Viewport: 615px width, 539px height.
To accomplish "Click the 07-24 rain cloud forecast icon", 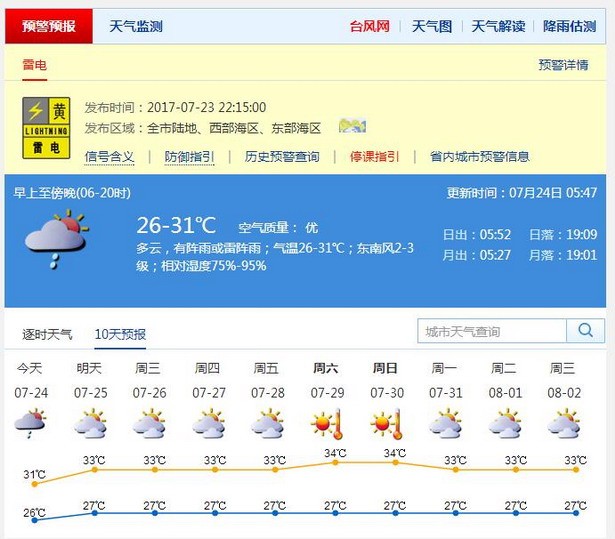I will point(31,424).
